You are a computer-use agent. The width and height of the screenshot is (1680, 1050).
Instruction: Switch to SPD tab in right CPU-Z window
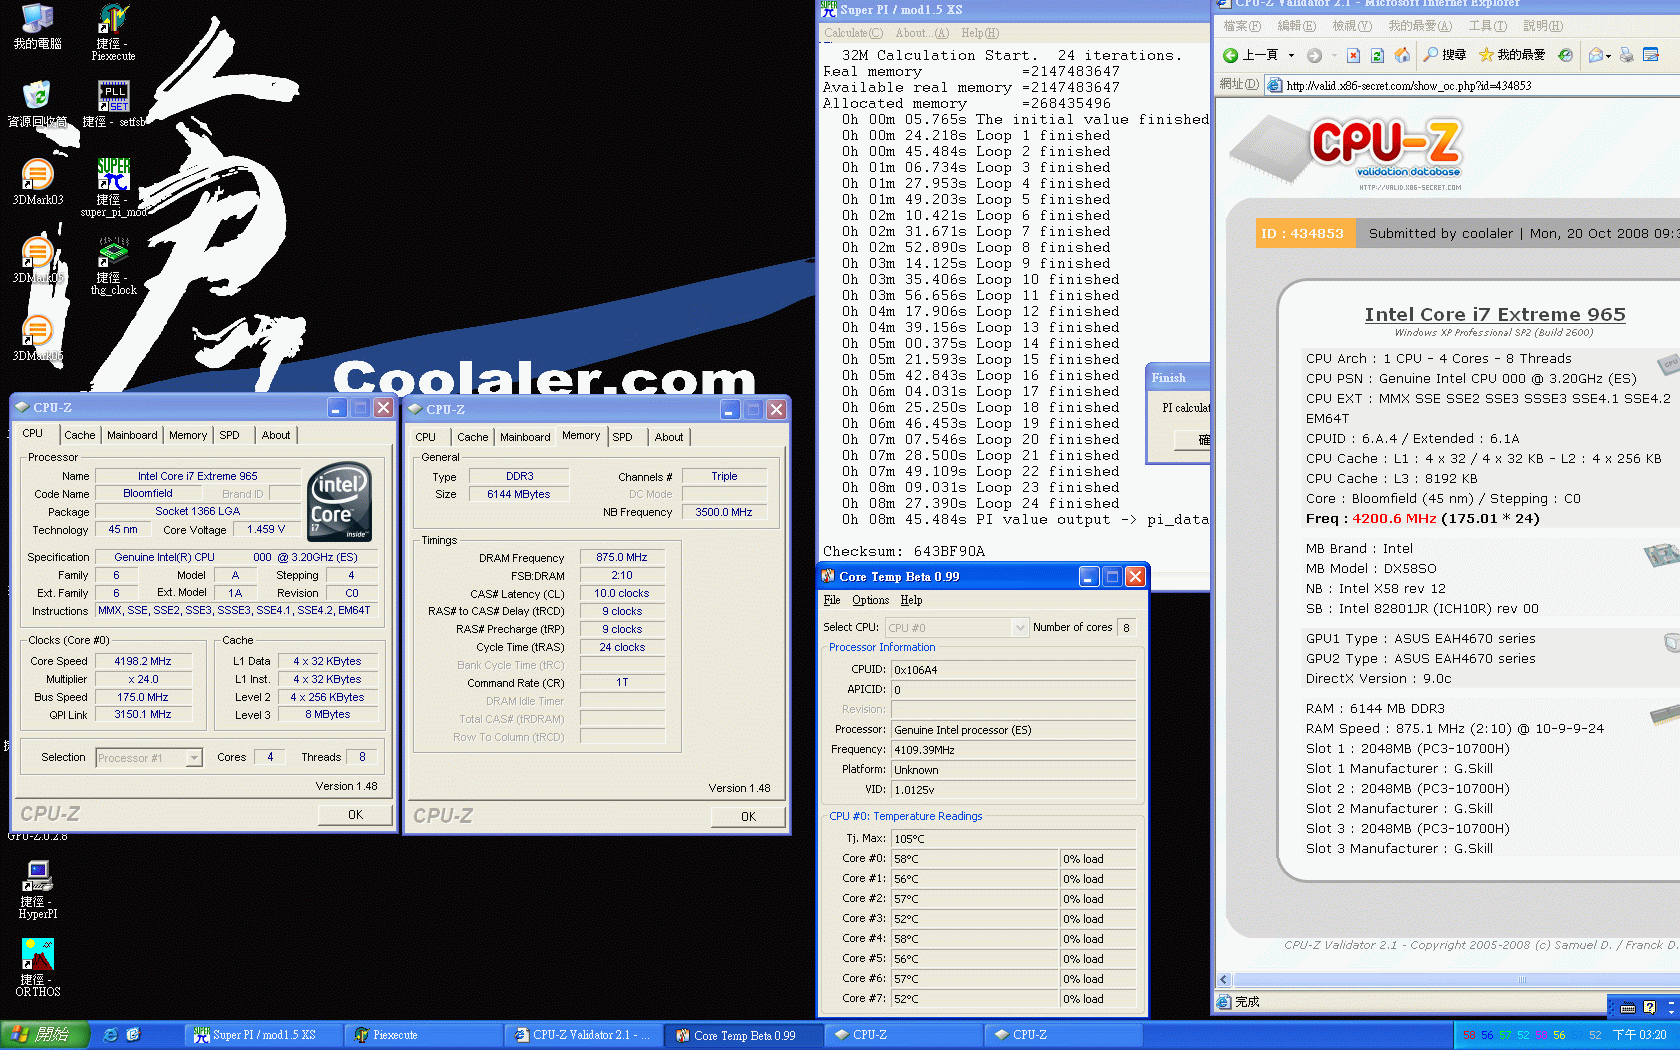tap(622, 437)
